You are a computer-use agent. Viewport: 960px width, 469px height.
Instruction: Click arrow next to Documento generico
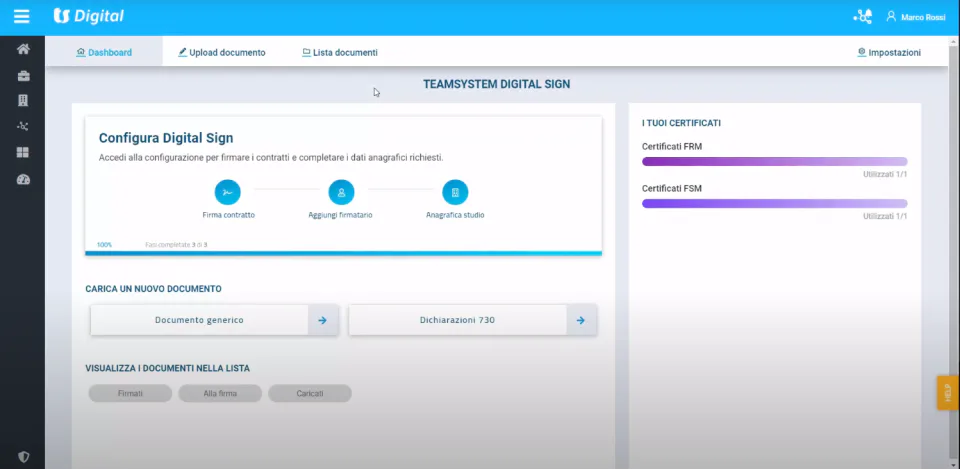click(x=323, y=320)
